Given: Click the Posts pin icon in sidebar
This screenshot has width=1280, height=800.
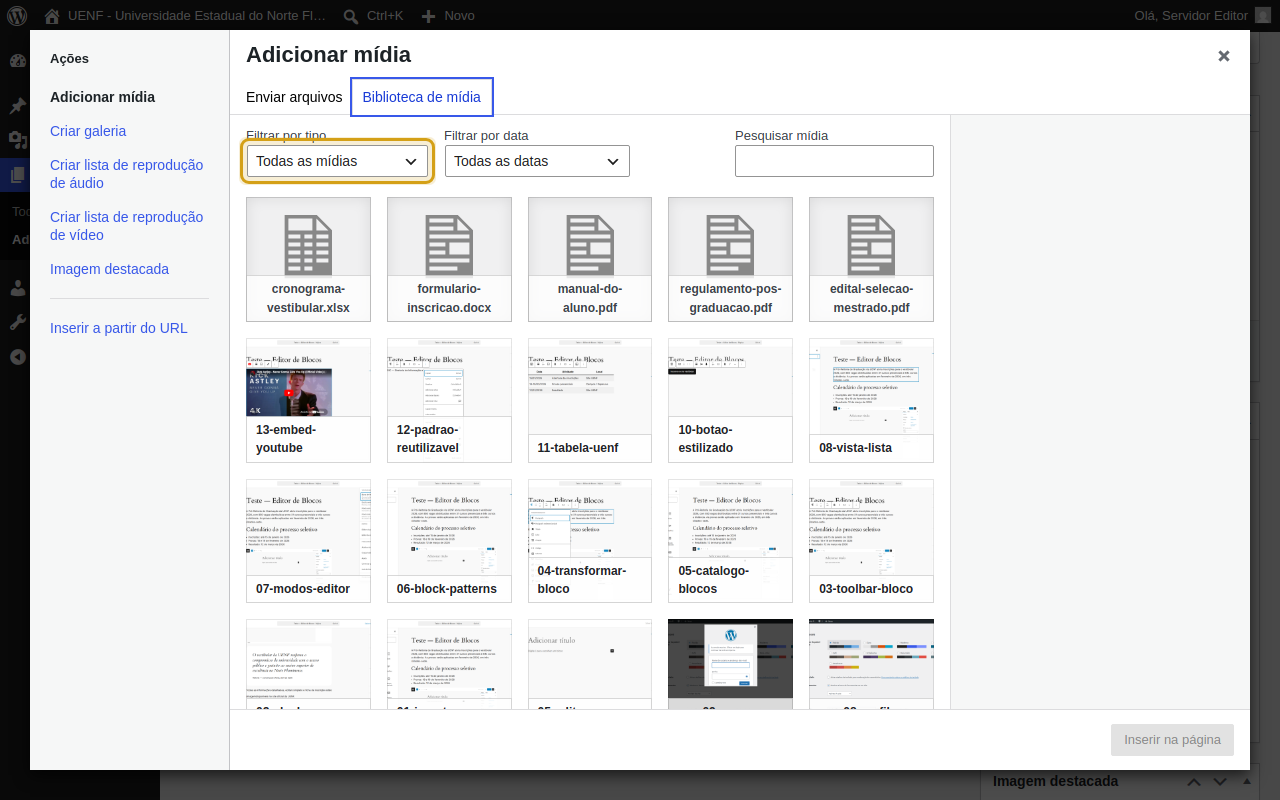Looking at the screenshot, I should coord(17,105).
